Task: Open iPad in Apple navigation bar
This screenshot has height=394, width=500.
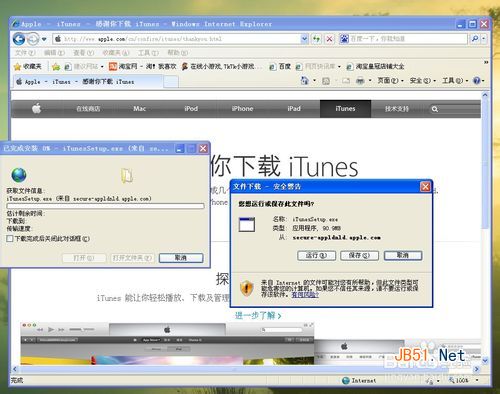Action: (x=294, y=109)
